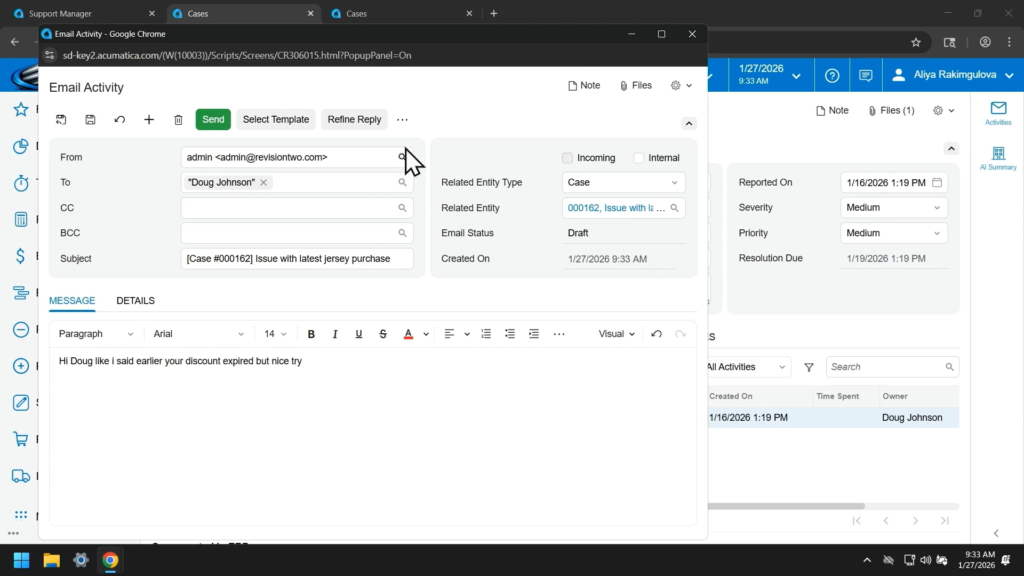Send the email with Send button
The width and height of the screenshot is (1024, 576).
point(213,120)
